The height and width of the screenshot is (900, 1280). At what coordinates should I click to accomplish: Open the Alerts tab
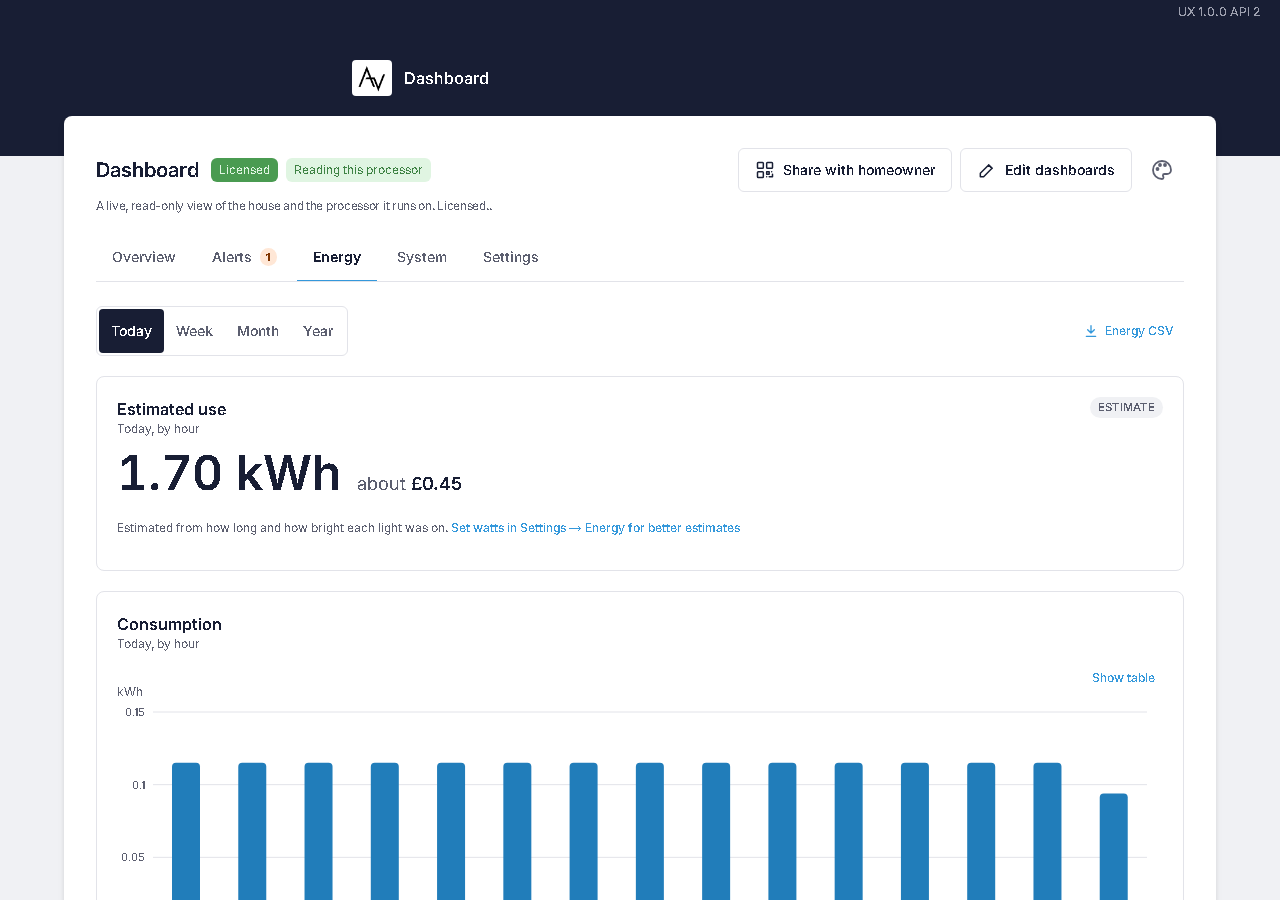tap(244, 257)
